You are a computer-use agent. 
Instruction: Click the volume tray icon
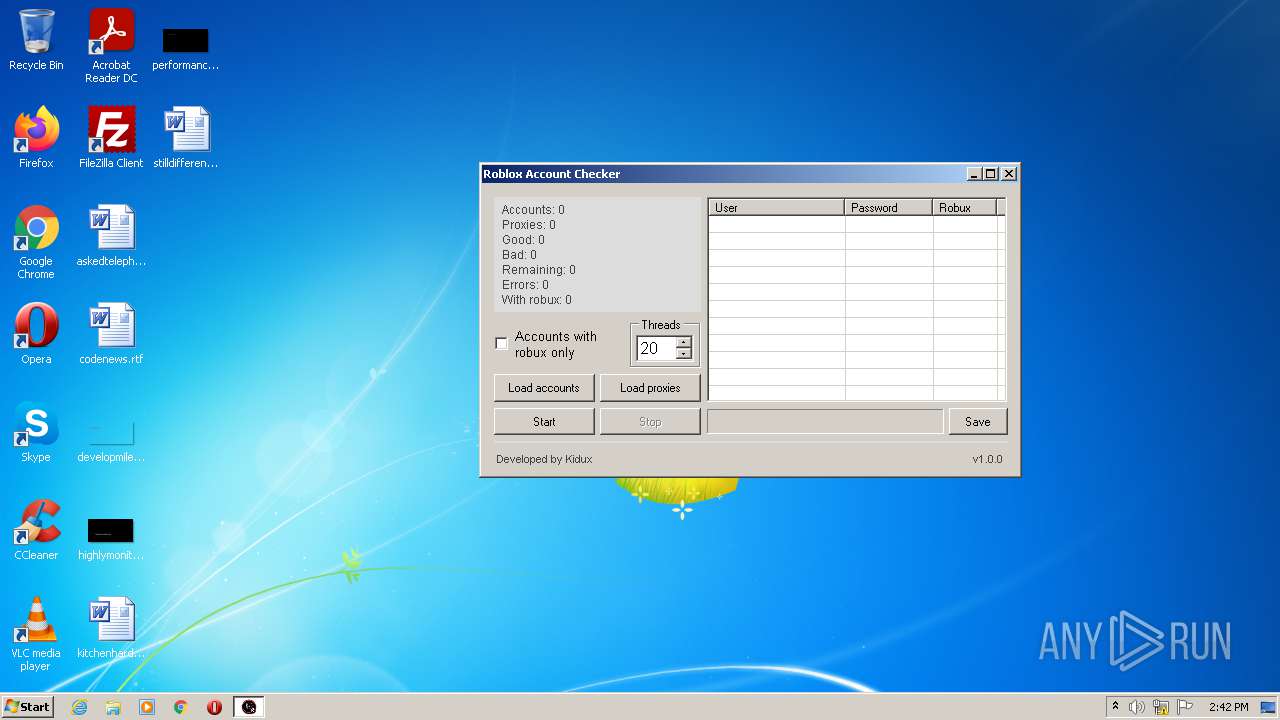1137,707
